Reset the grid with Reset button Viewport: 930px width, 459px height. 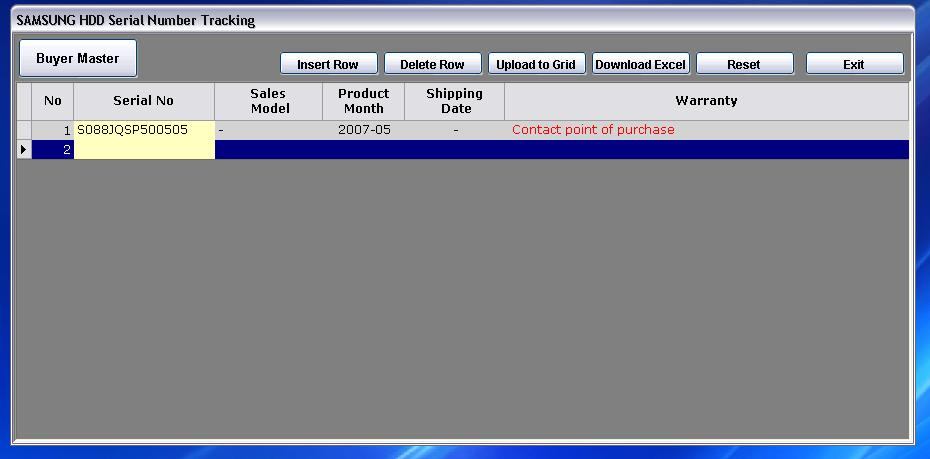744,64
